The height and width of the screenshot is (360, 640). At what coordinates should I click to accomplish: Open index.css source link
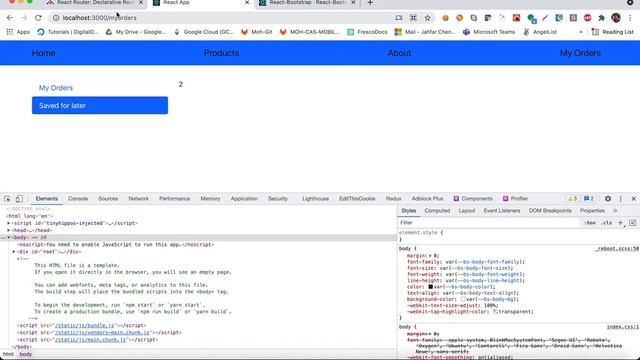point(622,327)
